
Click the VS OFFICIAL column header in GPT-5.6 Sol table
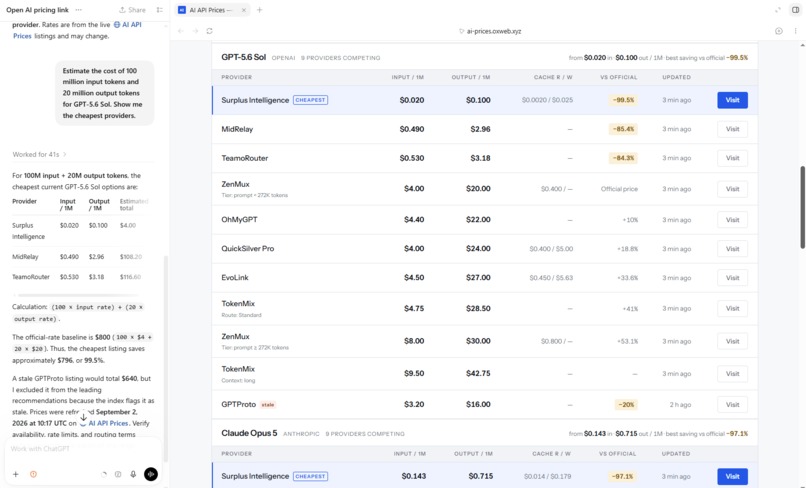click(x=618, y=77)
